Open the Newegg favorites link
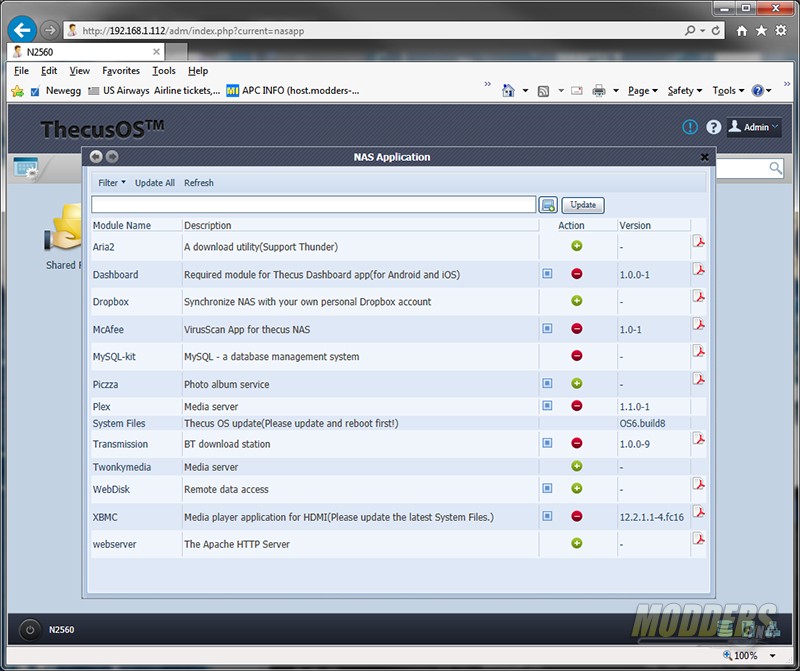Screen dimensions: 800x671 pyautogui.click(x=56, y=91)
